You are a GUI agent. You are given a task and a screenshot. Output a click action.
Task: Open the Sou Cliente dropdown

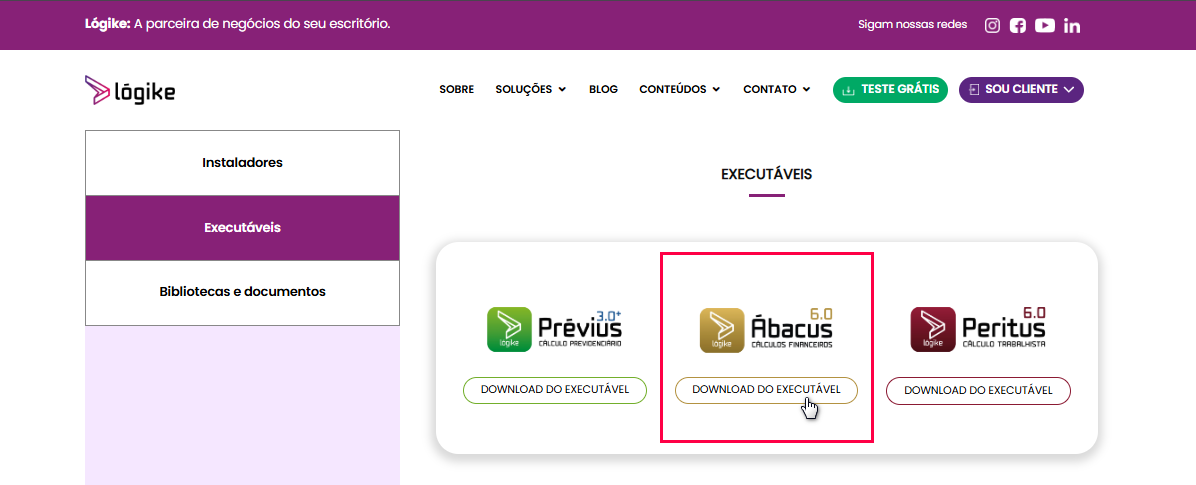1021,90
